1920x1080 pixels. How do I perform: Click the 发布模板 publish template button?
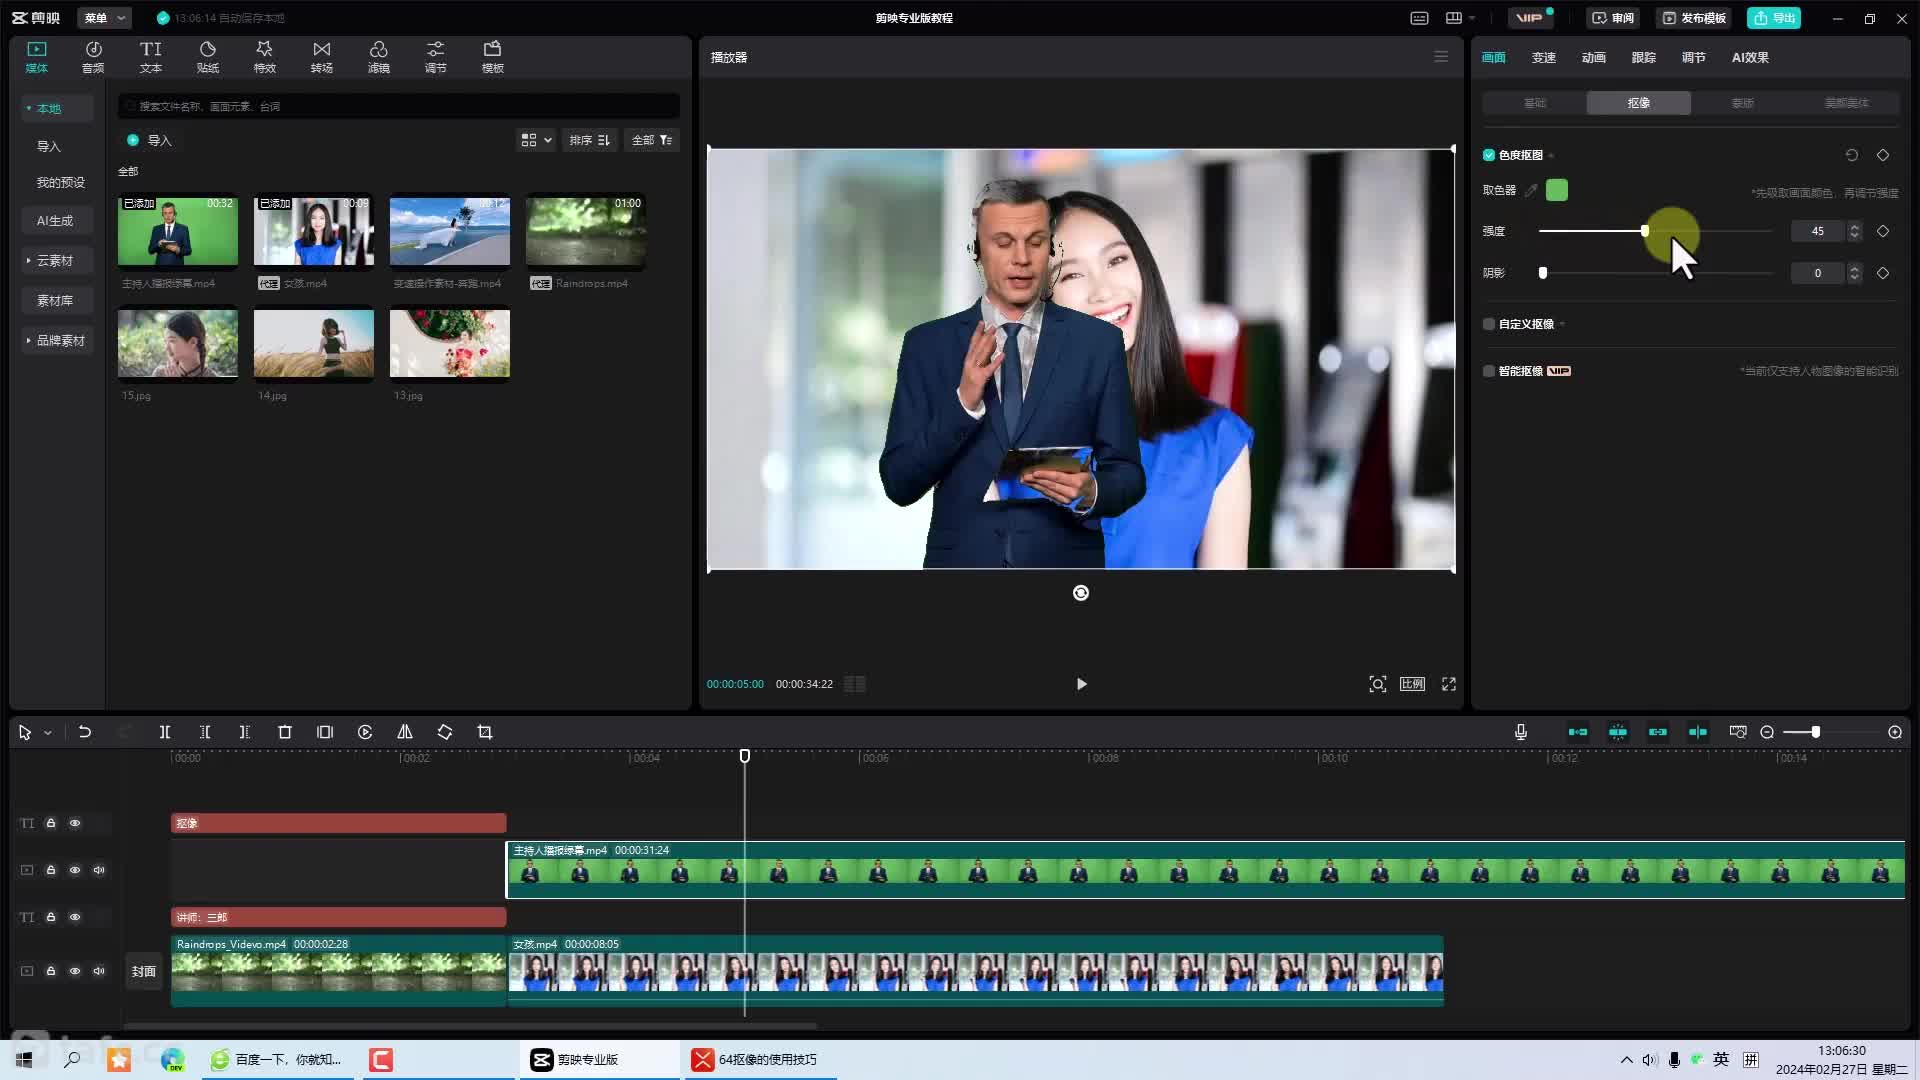1694,18
